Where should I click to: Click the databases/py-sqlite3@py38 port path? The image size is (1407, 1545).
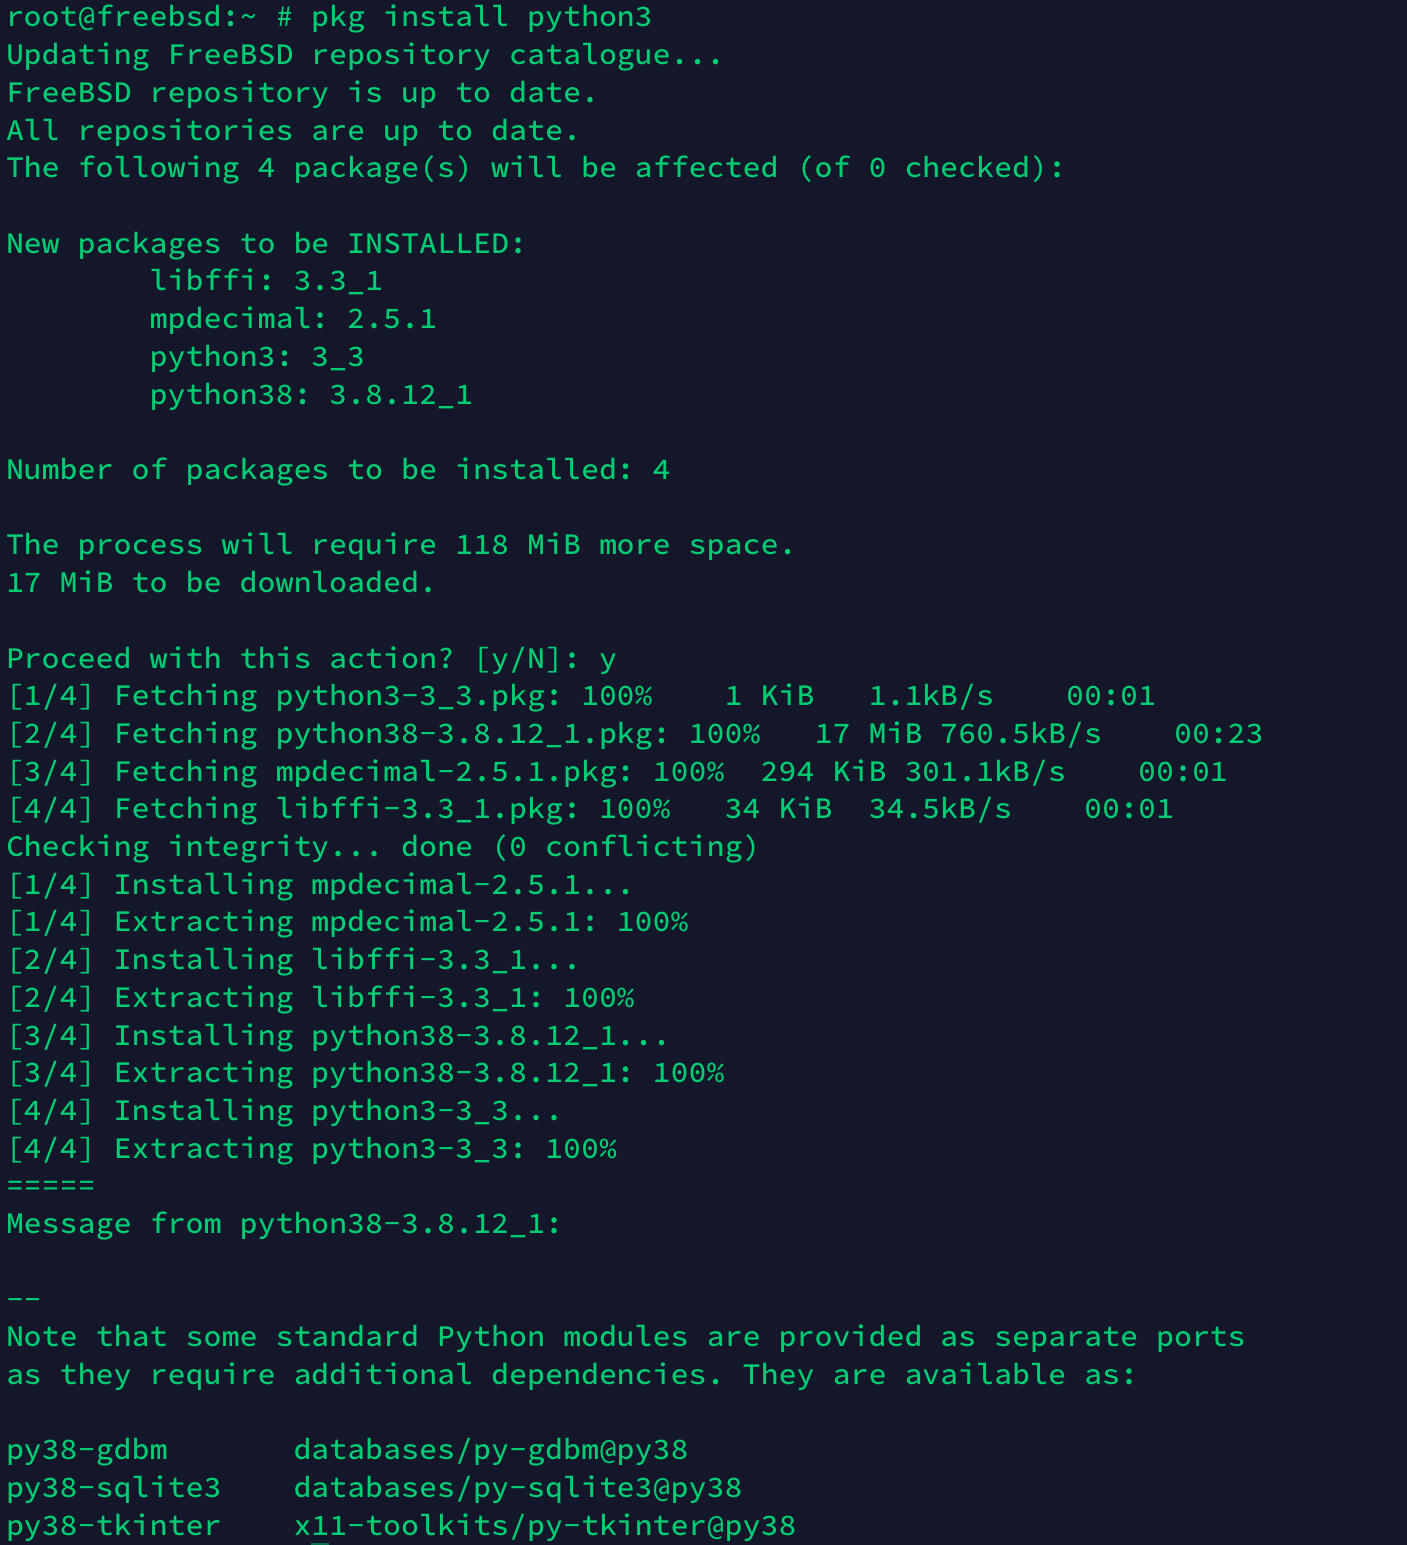[x=518, y=1488]
